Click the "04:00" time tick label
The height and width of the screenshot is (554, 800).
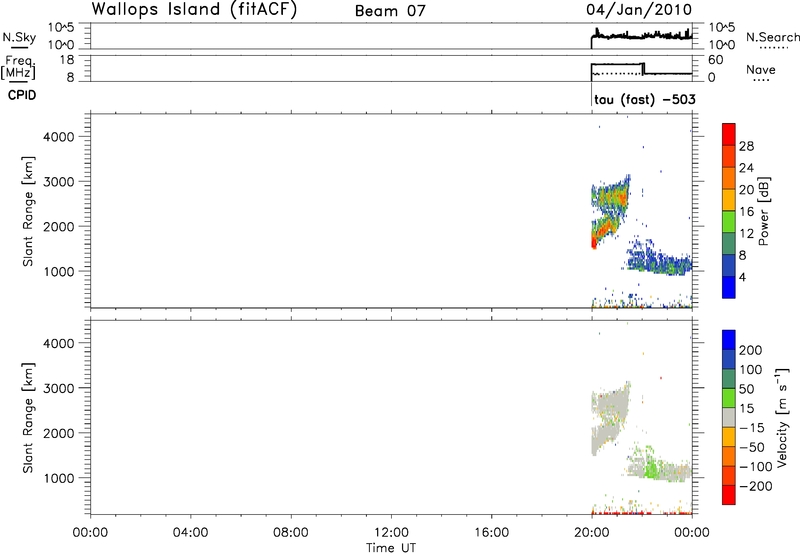tap(190, 533)
